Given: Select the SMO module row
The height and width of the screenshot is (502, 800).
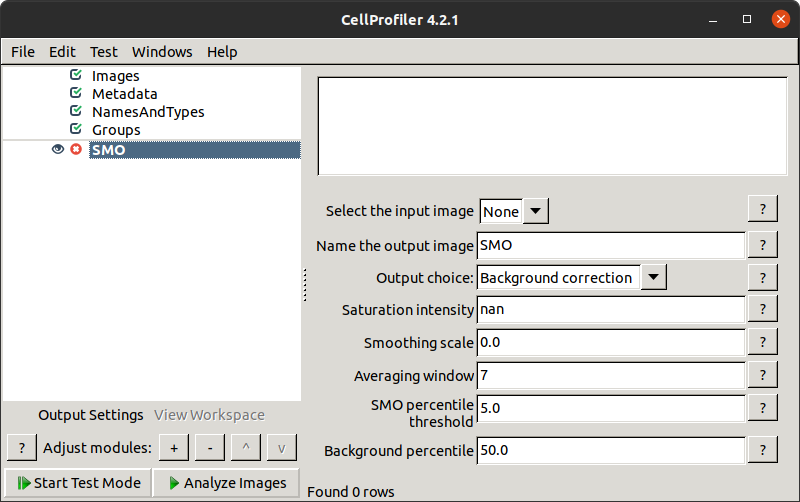Looking at the screenshot, I should (195, 150).
